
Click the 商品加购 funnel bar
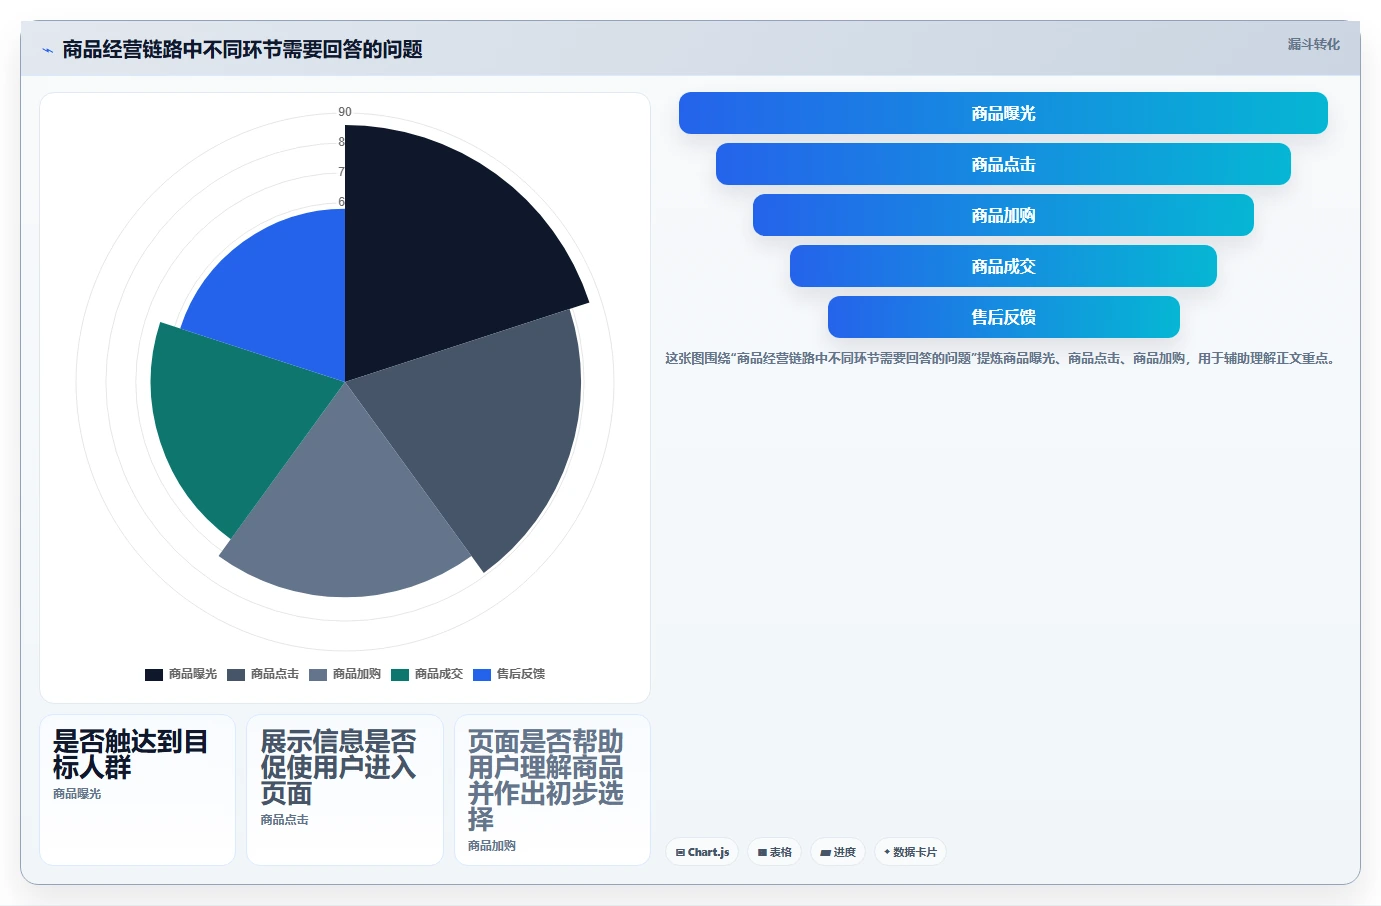(1003, 215)
